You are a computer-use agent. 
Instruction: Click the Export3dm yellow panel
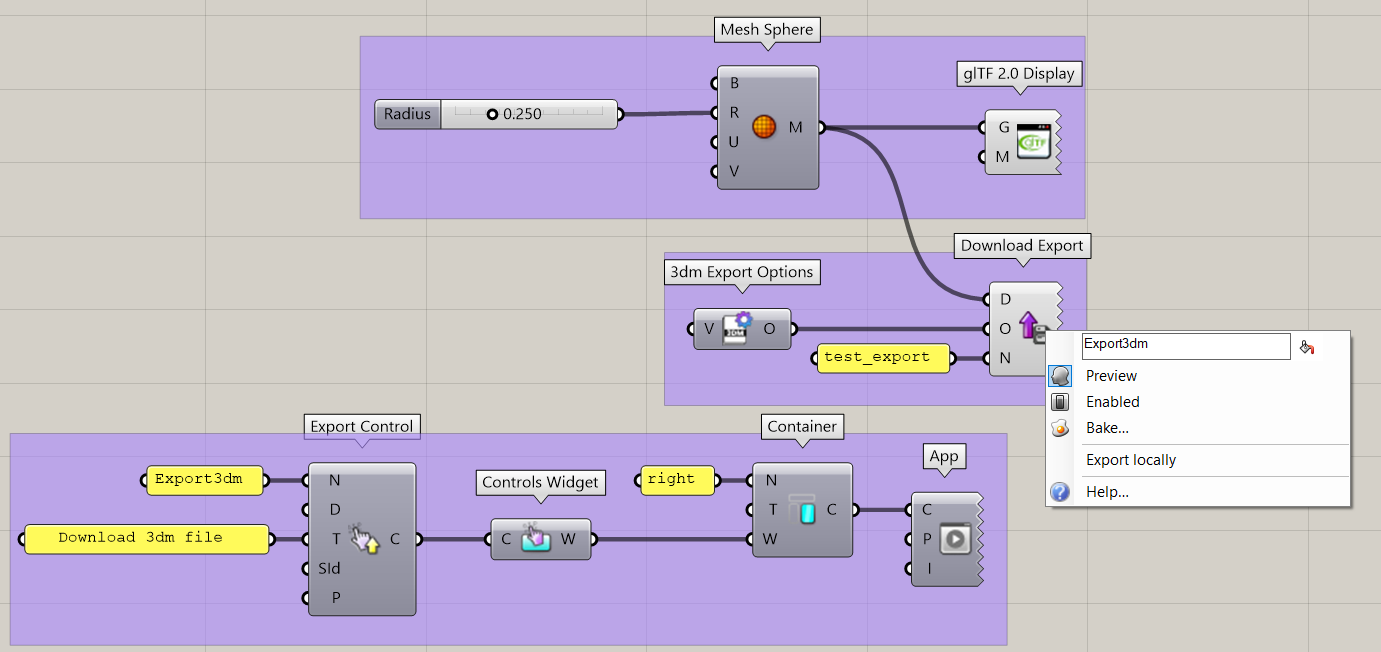(x=204, y=480)
